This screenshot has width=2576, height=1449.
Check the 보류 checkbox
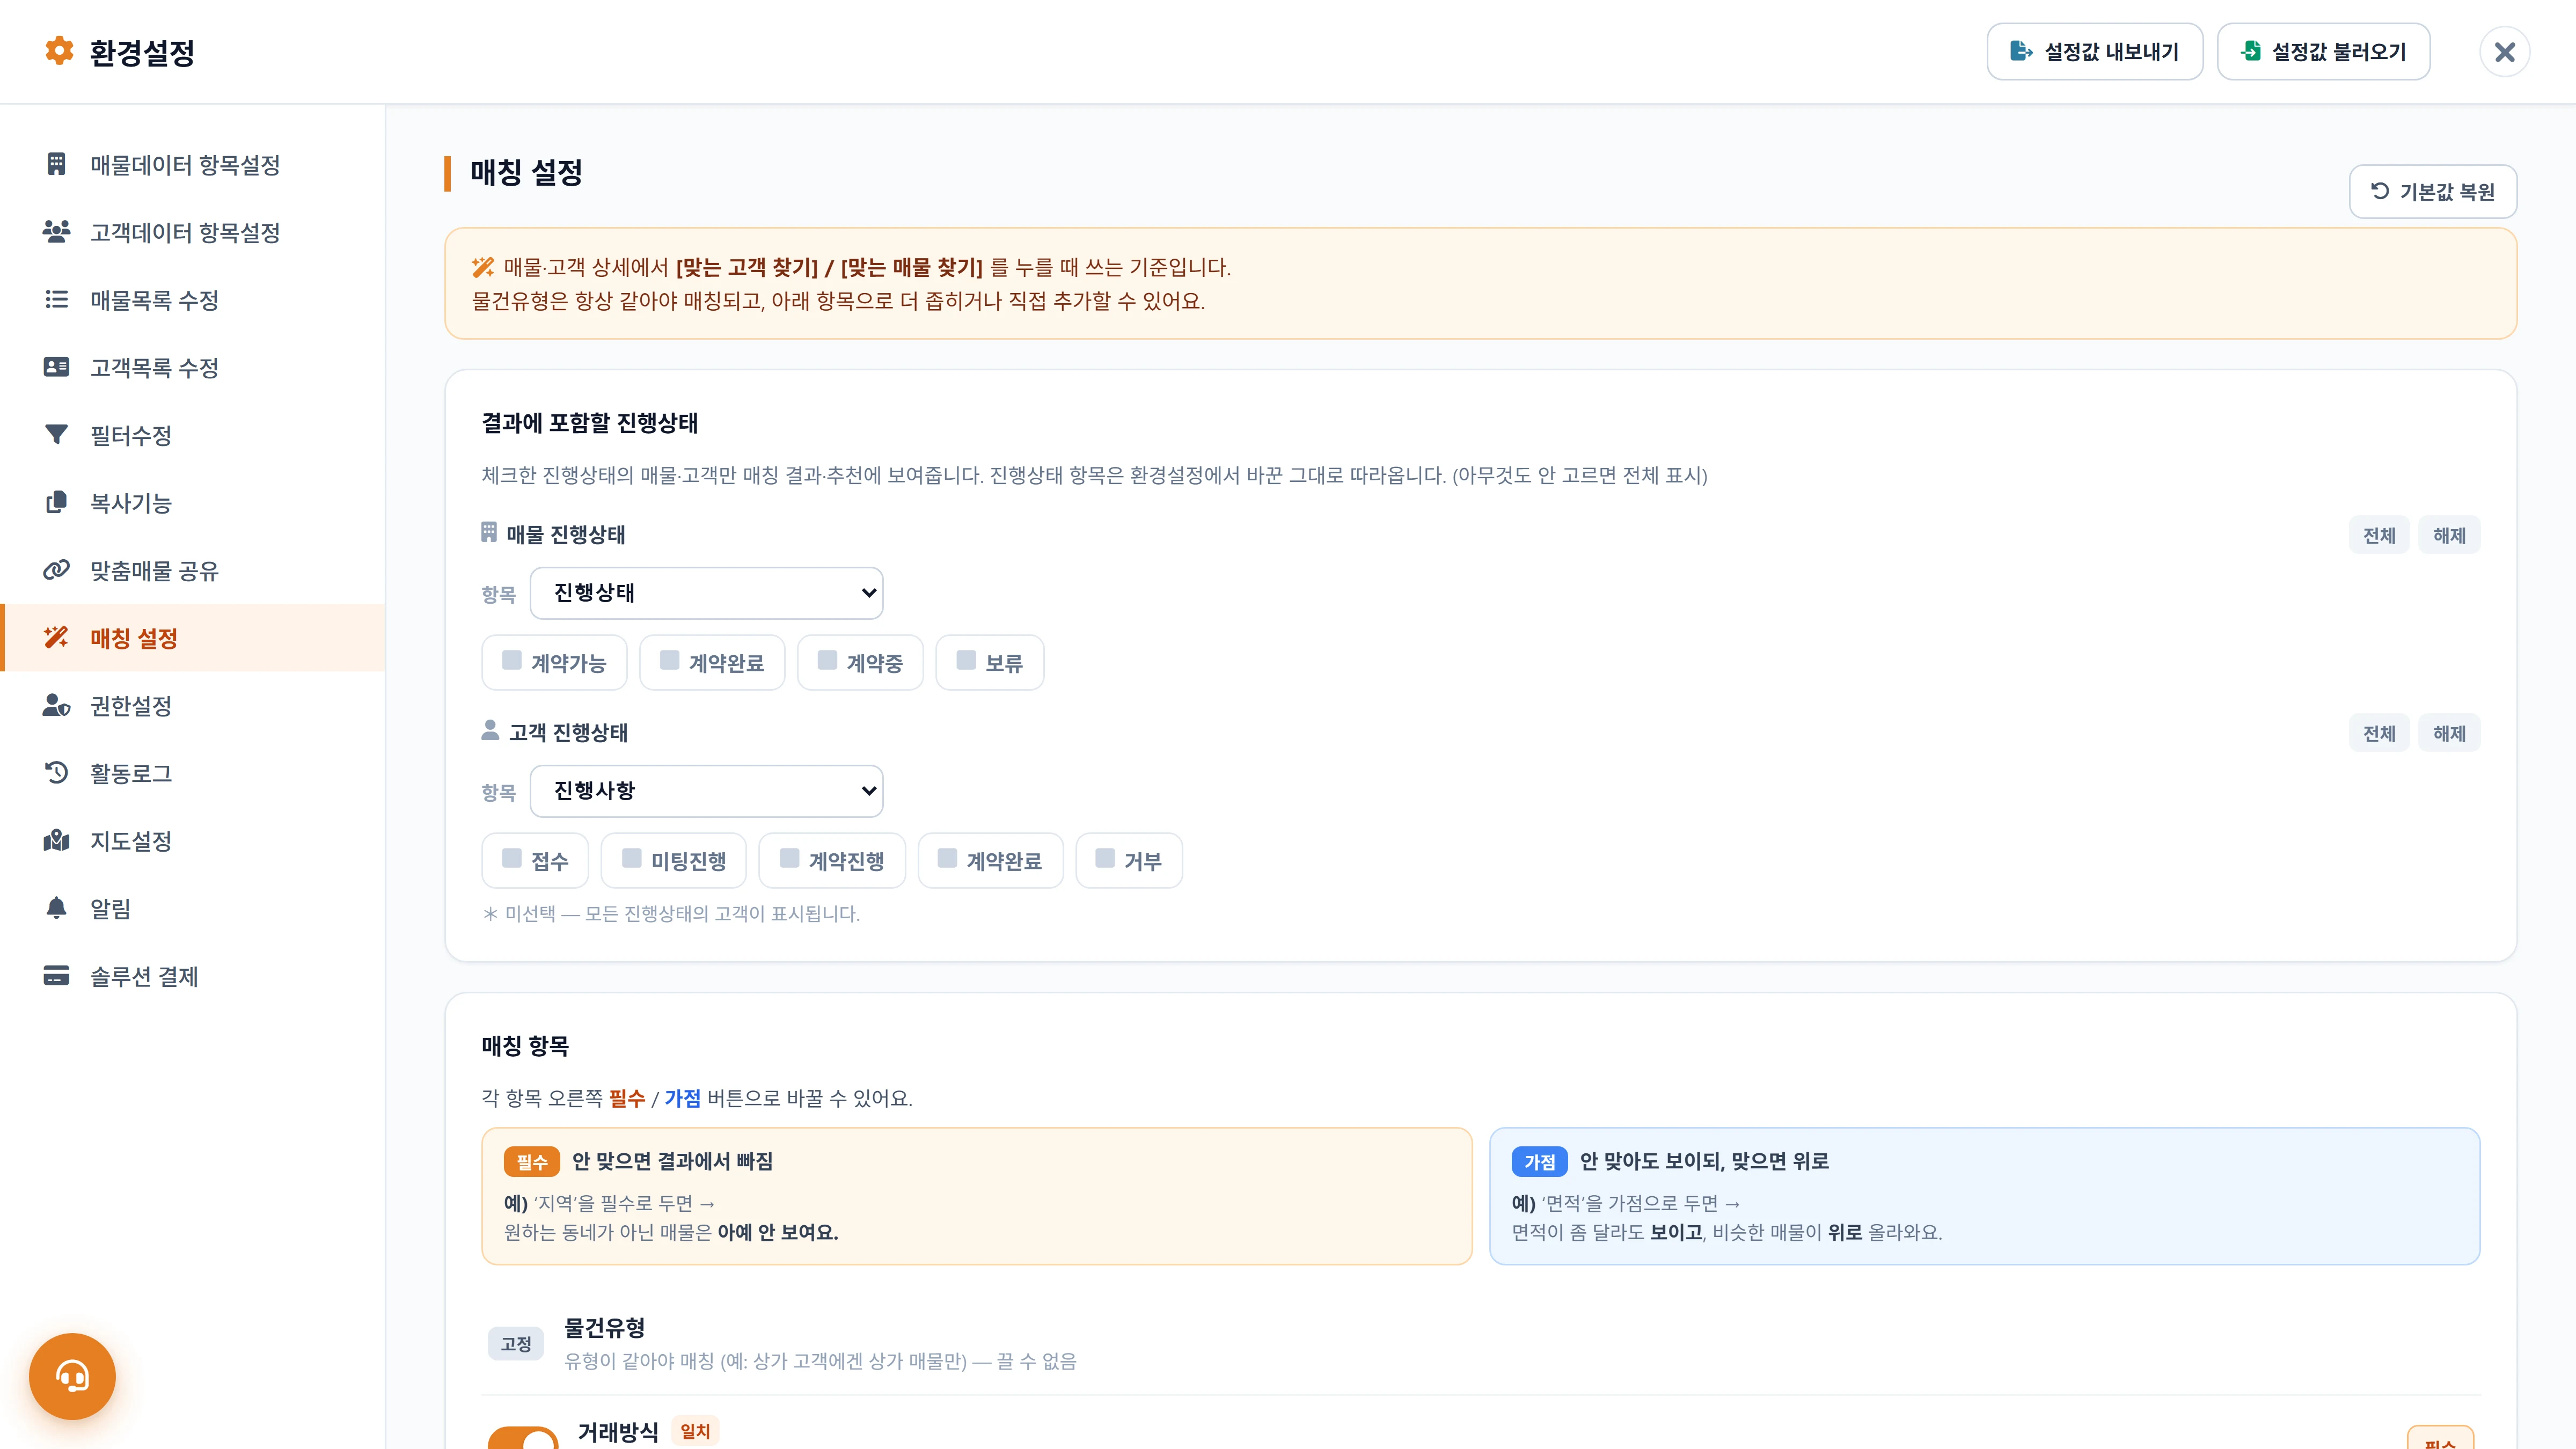click(x=966, y=660)
